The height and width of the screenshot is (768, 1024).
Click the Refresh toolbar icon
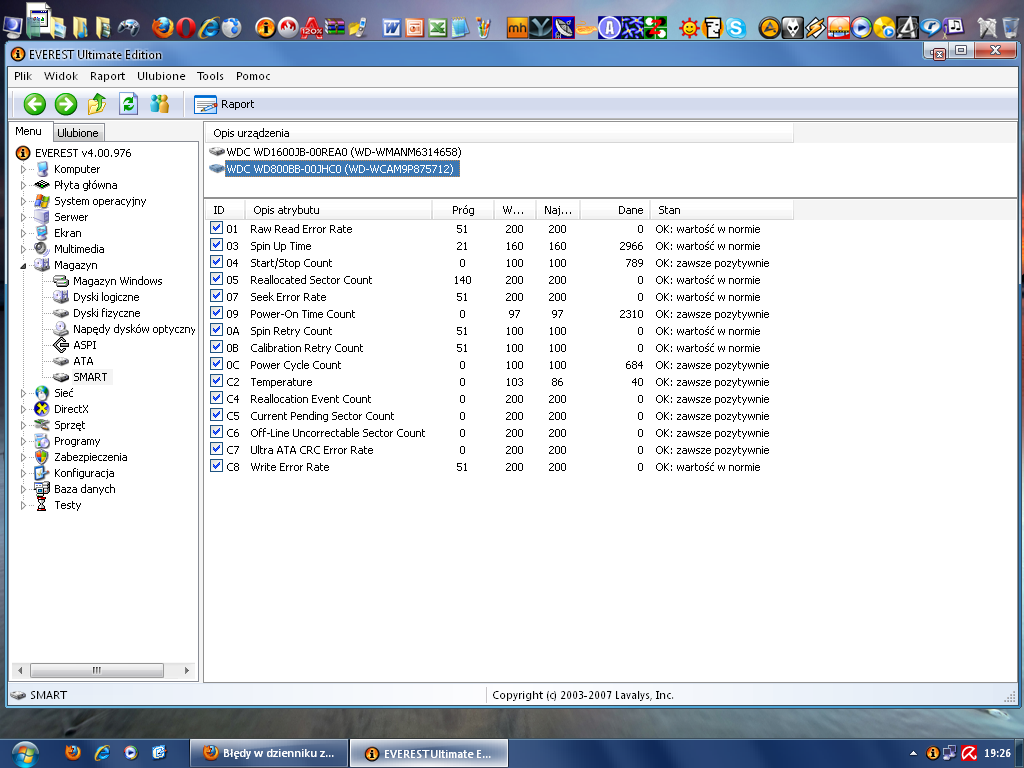click(129, 104)
